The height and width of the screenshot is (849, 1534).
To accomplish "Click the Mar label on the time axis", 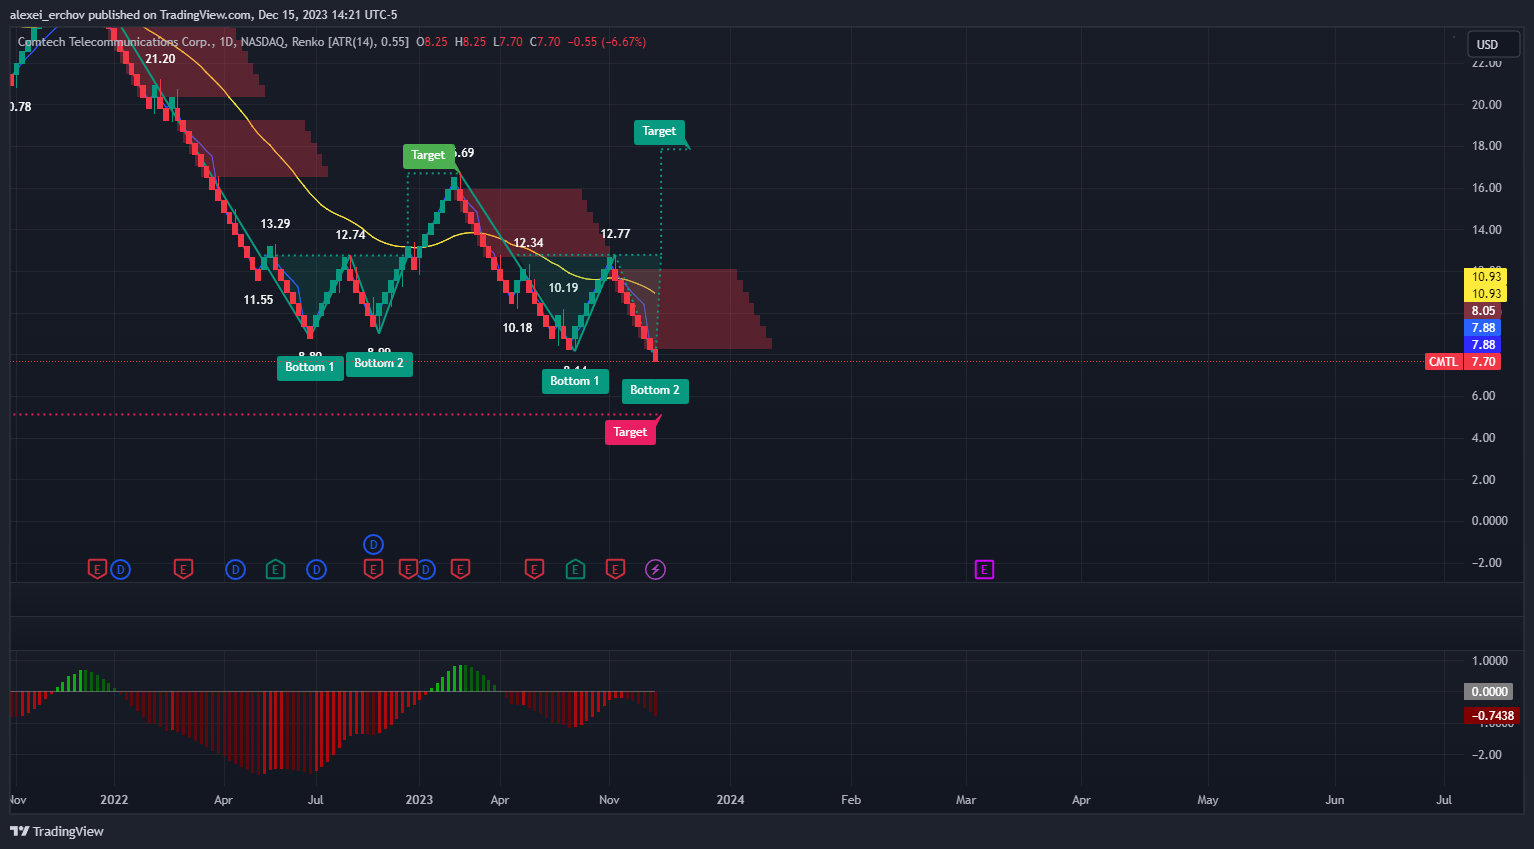I will pos(966,800).
